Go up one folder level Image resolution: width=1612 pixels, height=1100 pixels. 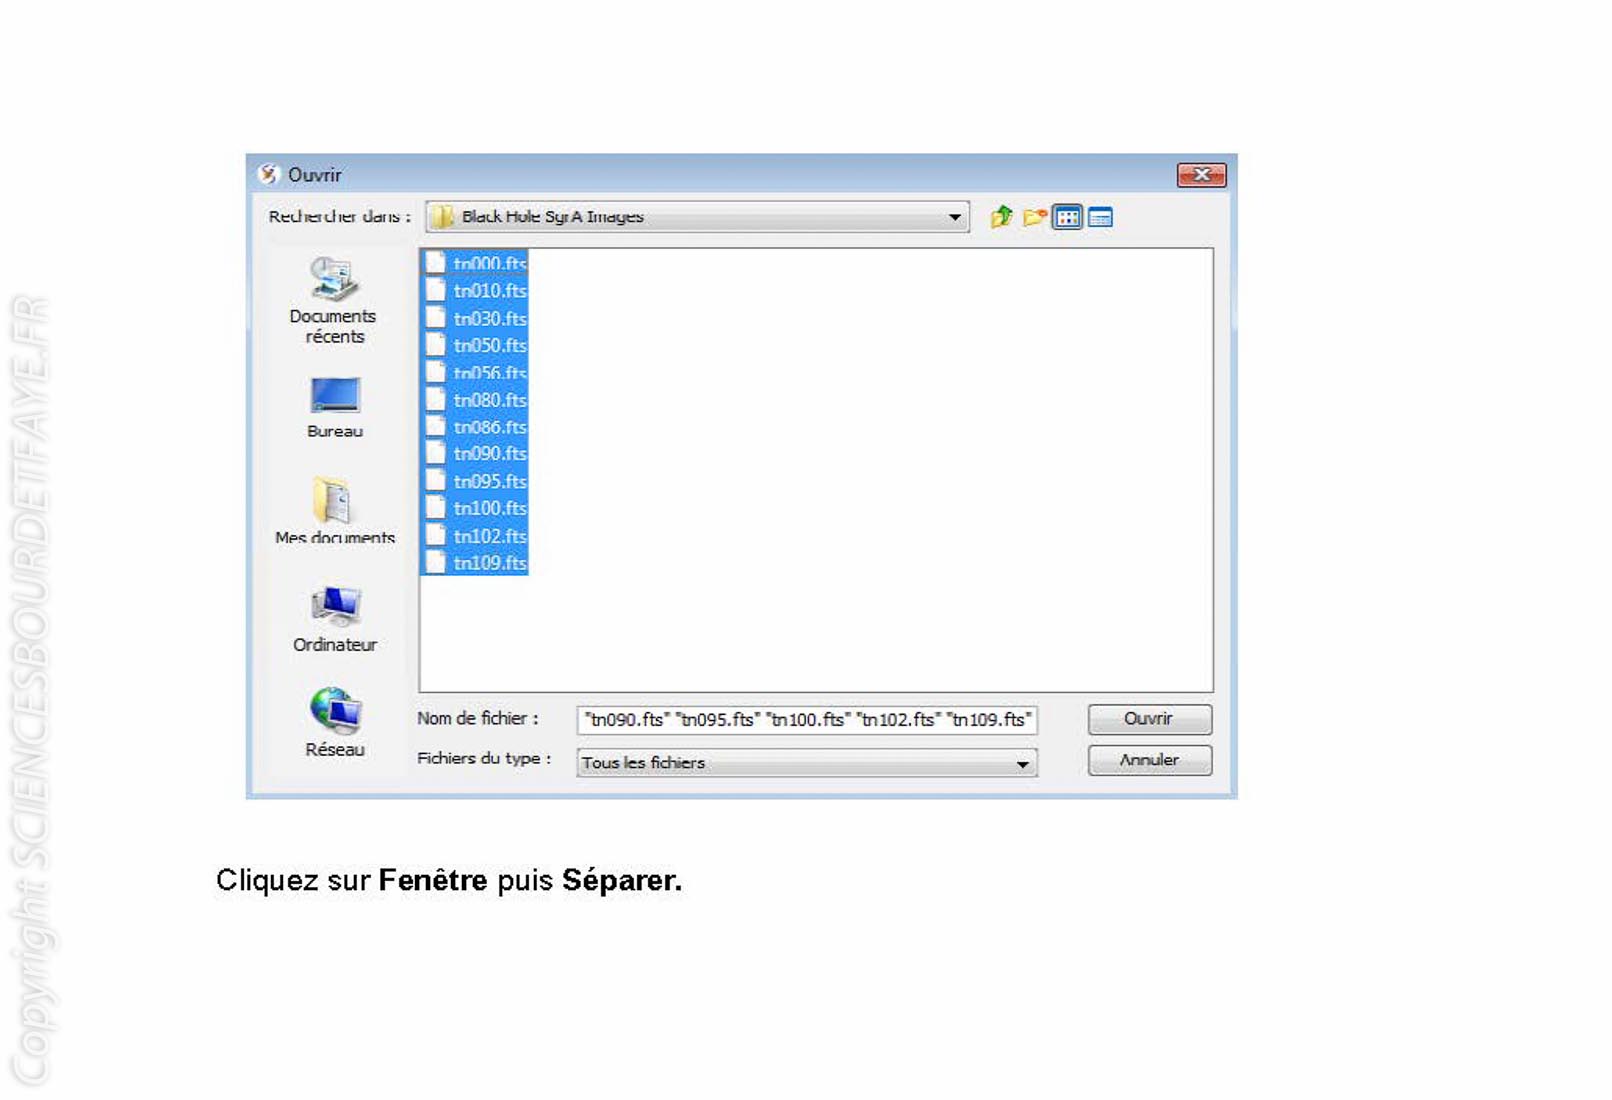[x=1001, y=217]
